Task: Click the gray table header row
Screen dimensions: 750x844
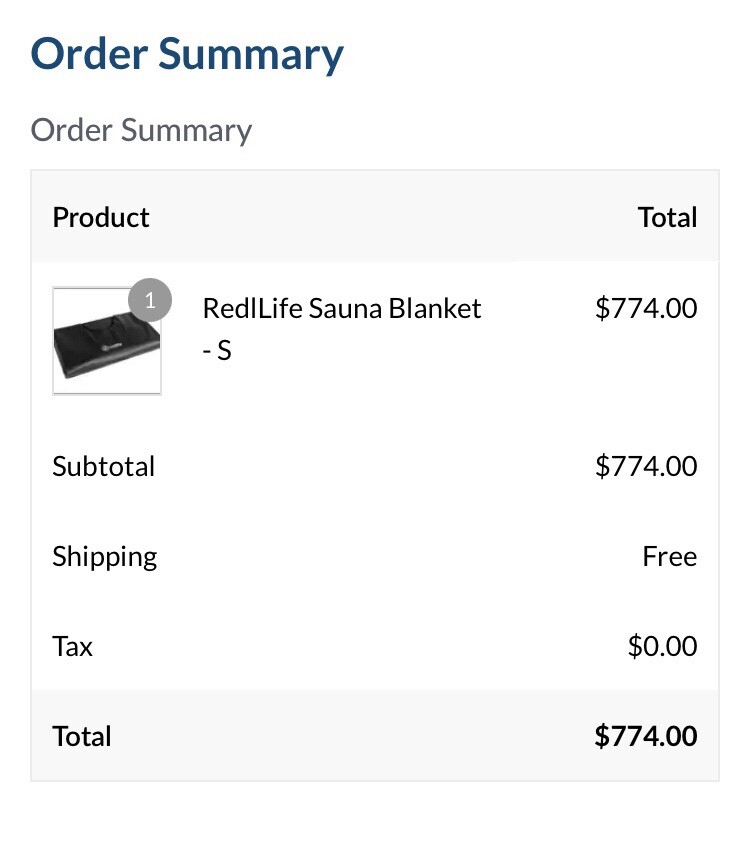Action: [x=375, y=216]
